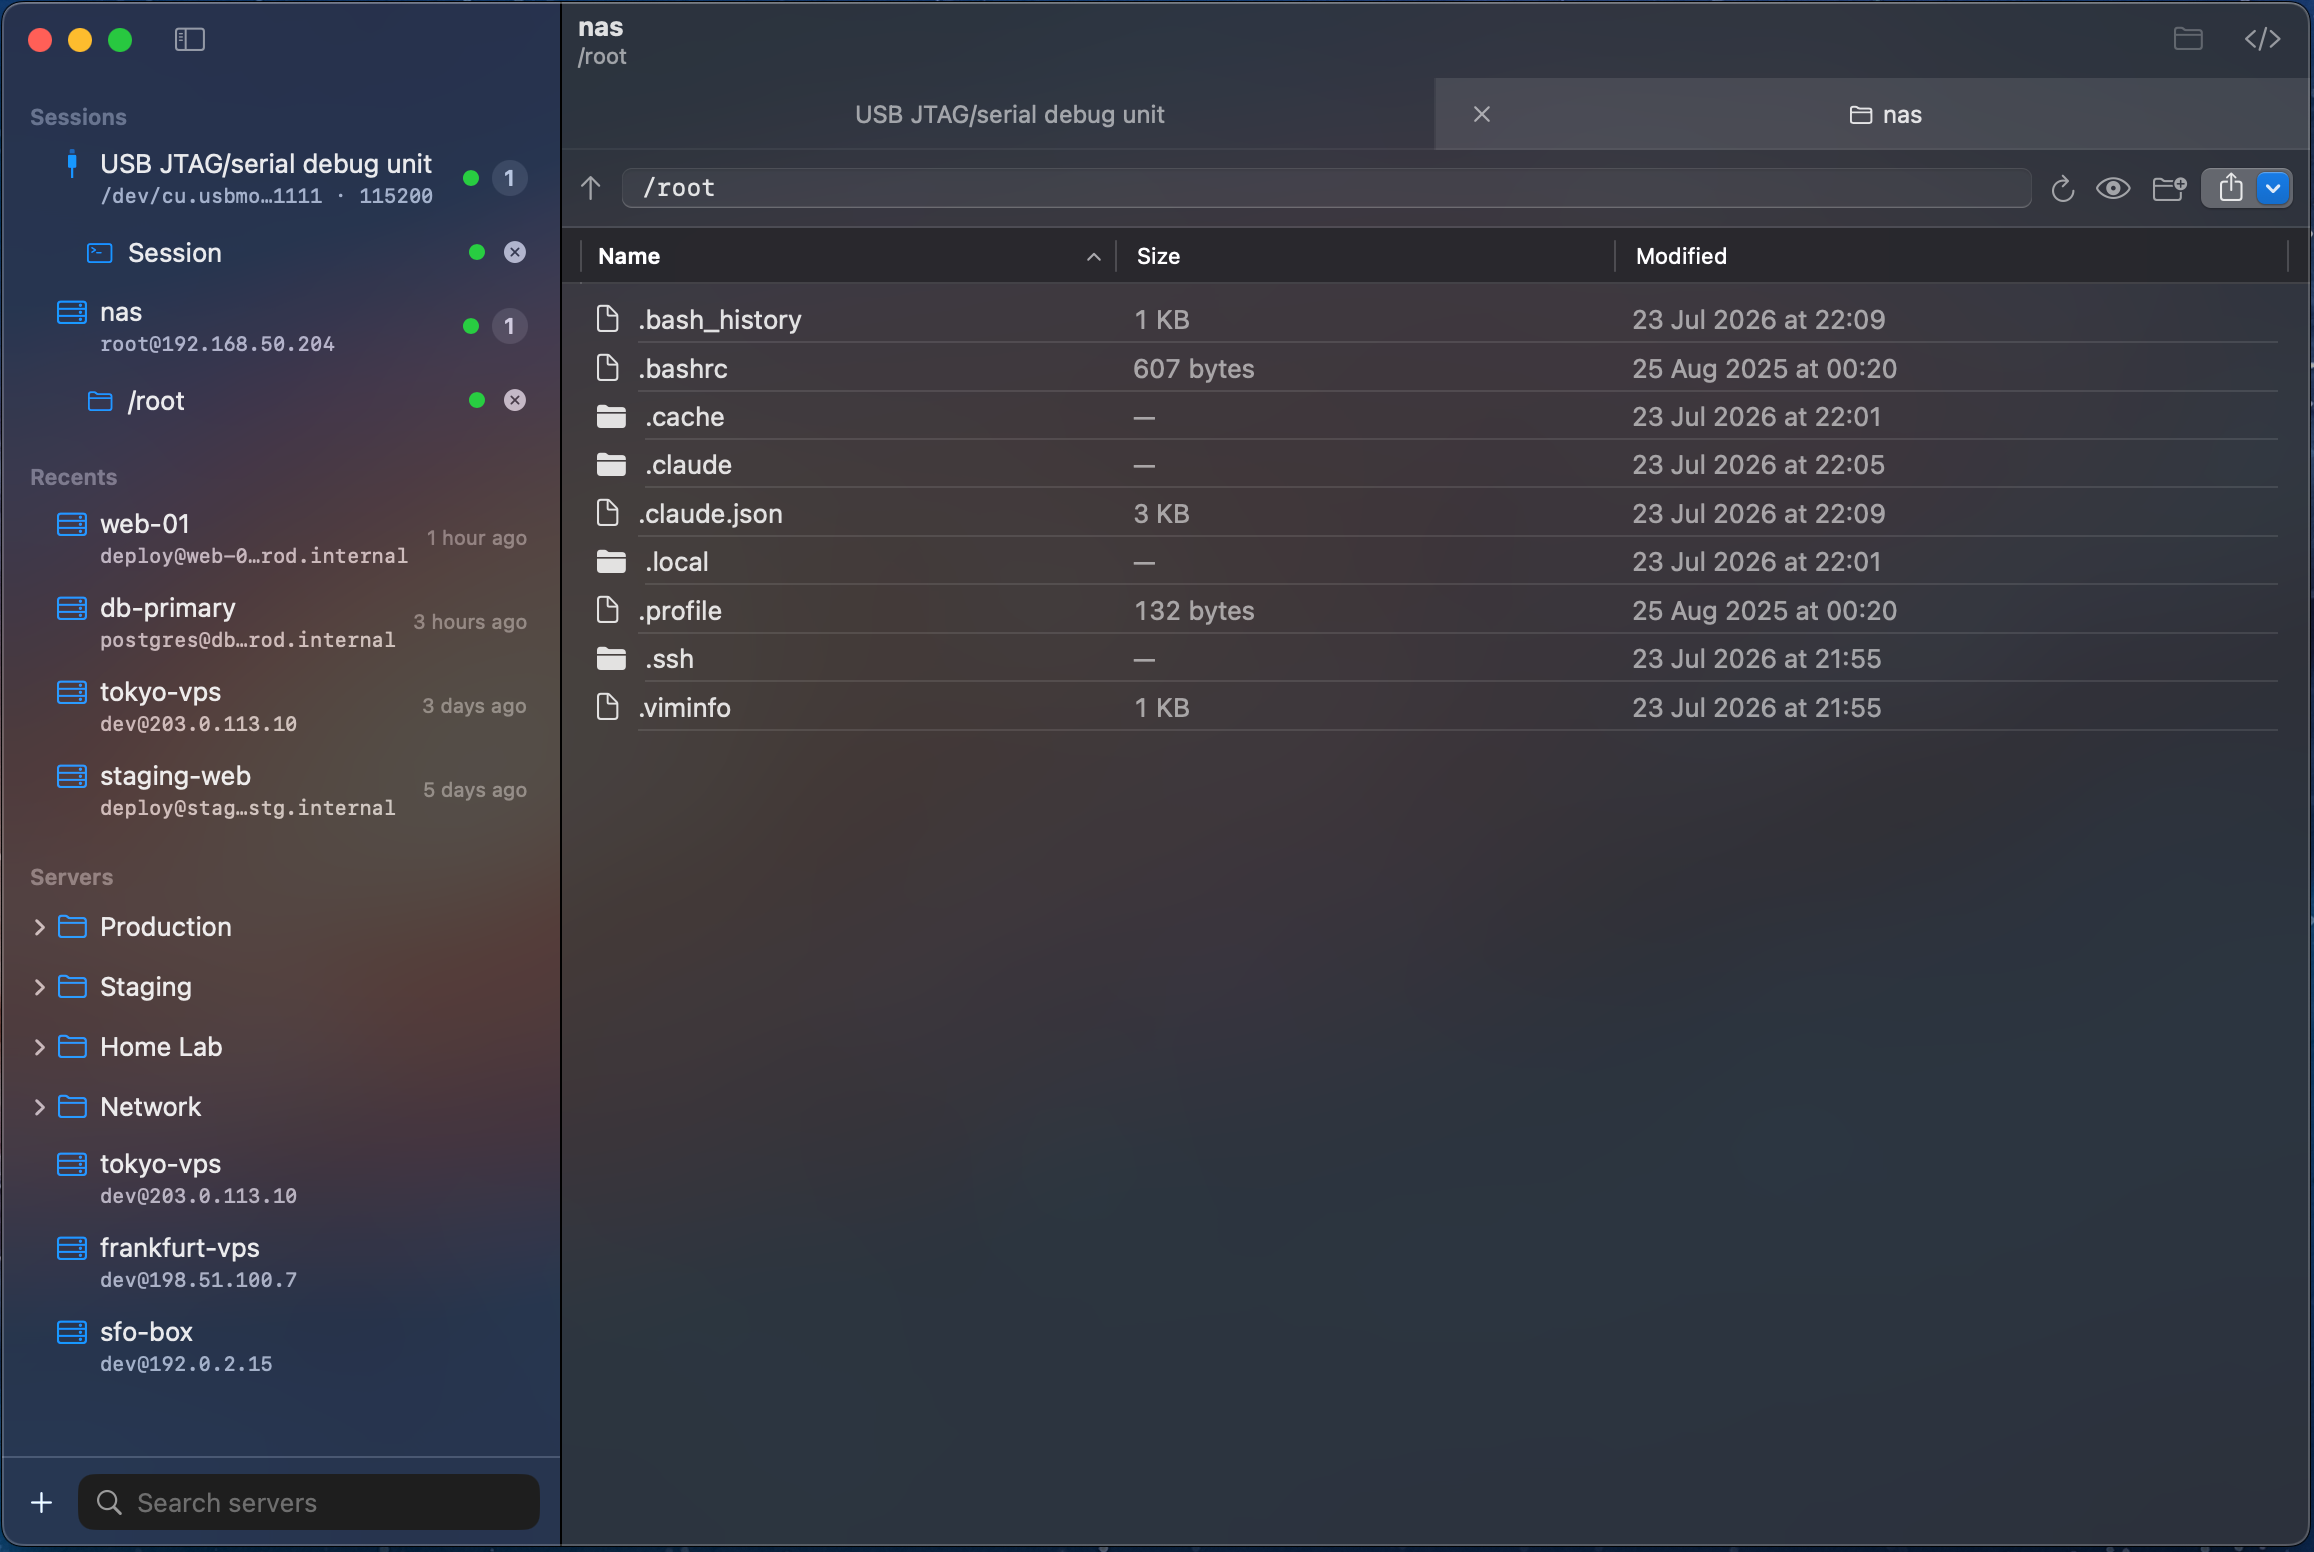Switch to USB JTAG/serial debug unit tab

(x=1009, y=115)
